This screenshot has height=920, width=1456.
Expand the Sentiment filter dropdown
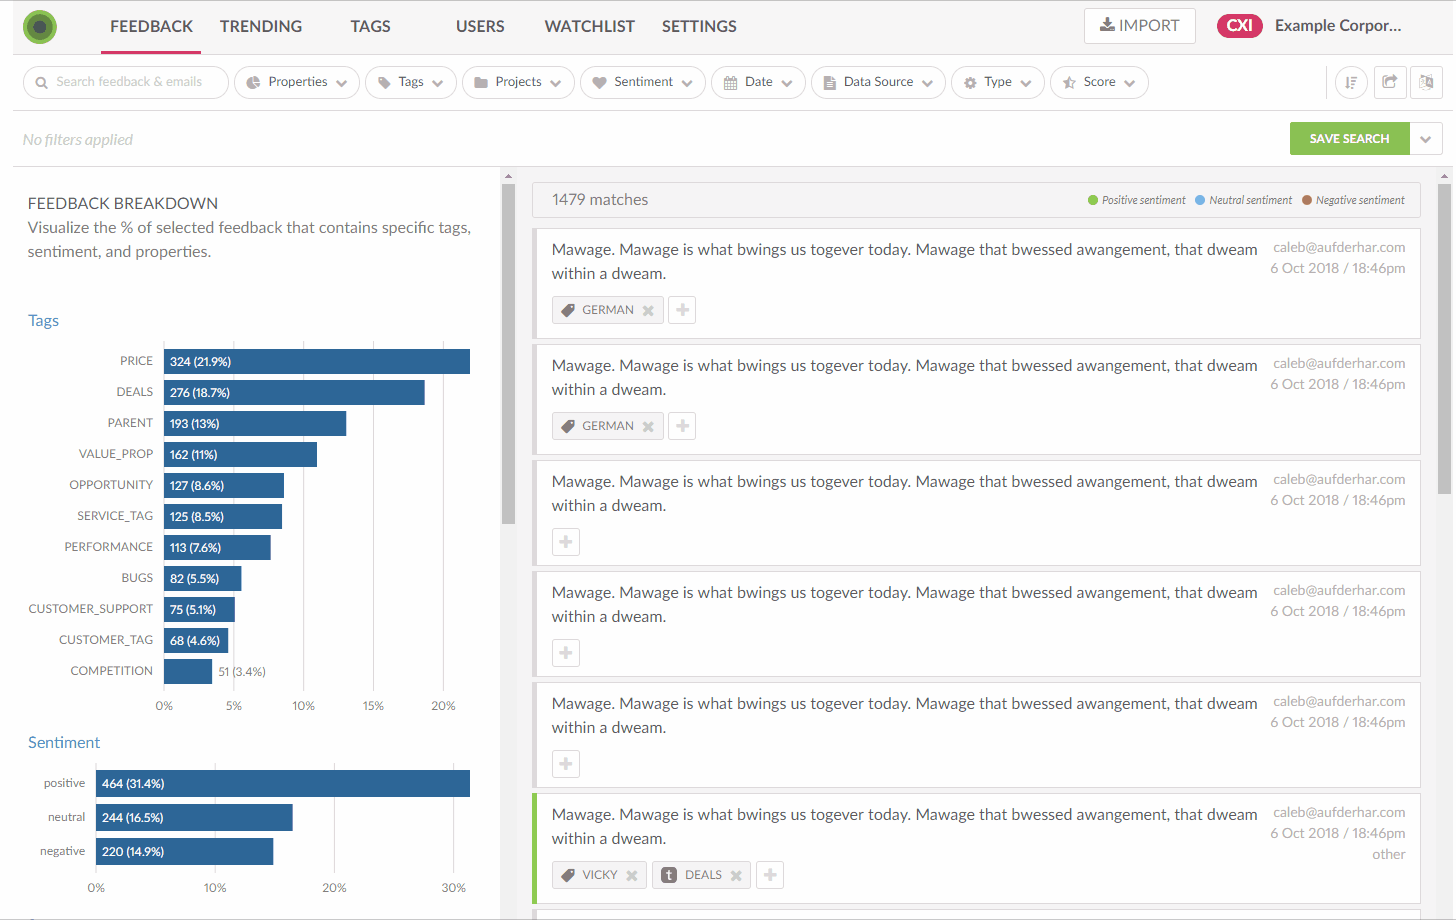(x=643, y=82)
